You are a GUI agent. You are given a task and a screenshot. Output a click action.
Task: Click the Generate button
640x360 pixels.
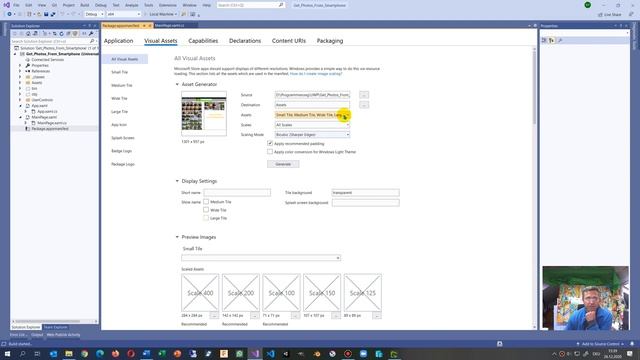283,164
